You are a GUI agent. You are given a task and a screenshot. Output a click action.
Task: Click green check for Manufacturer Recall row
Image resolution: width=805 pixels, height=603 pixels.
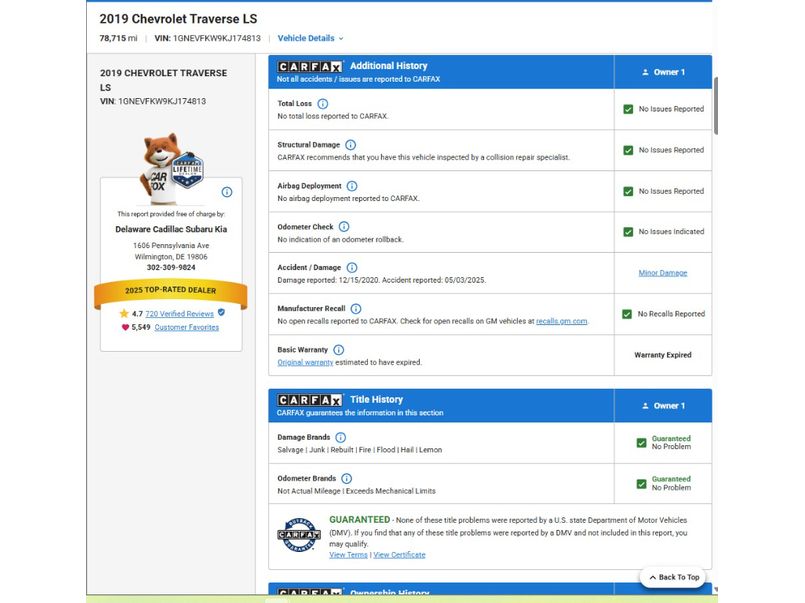click(x=627, y=314)
